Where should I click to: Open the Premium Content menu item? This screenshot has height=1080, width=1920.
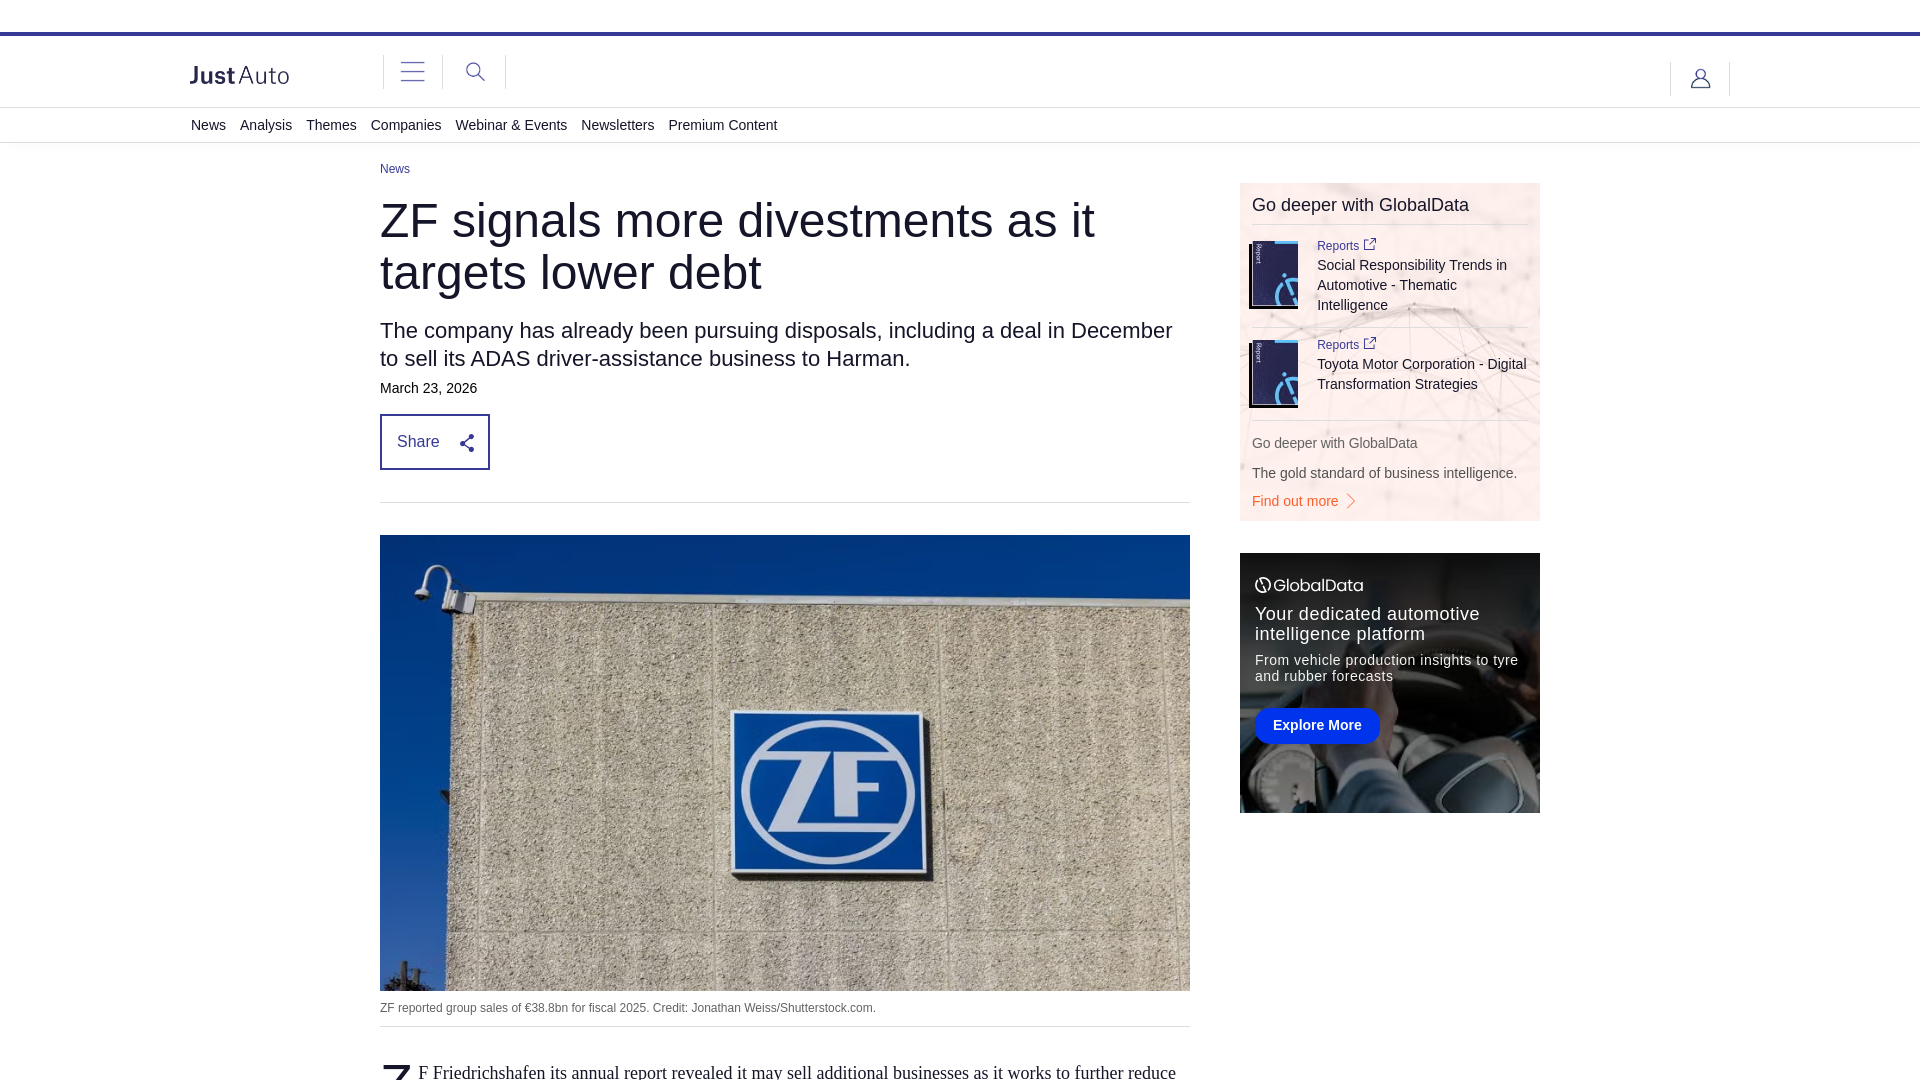(722, 125)
